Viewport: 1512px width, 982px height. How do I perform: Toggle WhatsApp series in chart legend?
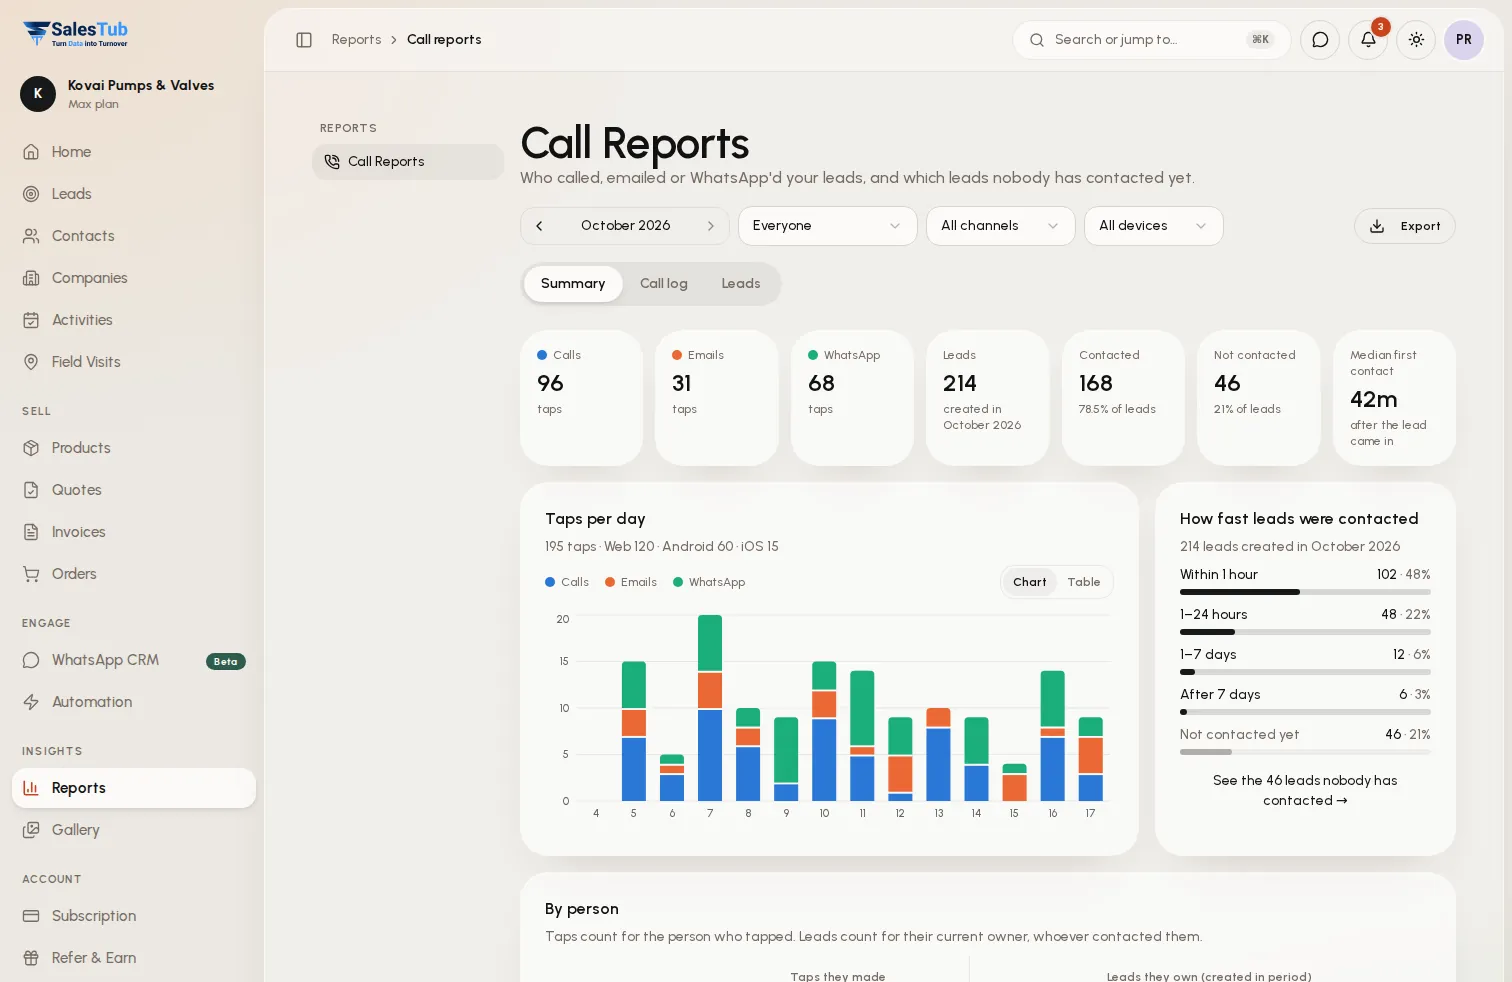pyautogui.click(x=709, y=582)
